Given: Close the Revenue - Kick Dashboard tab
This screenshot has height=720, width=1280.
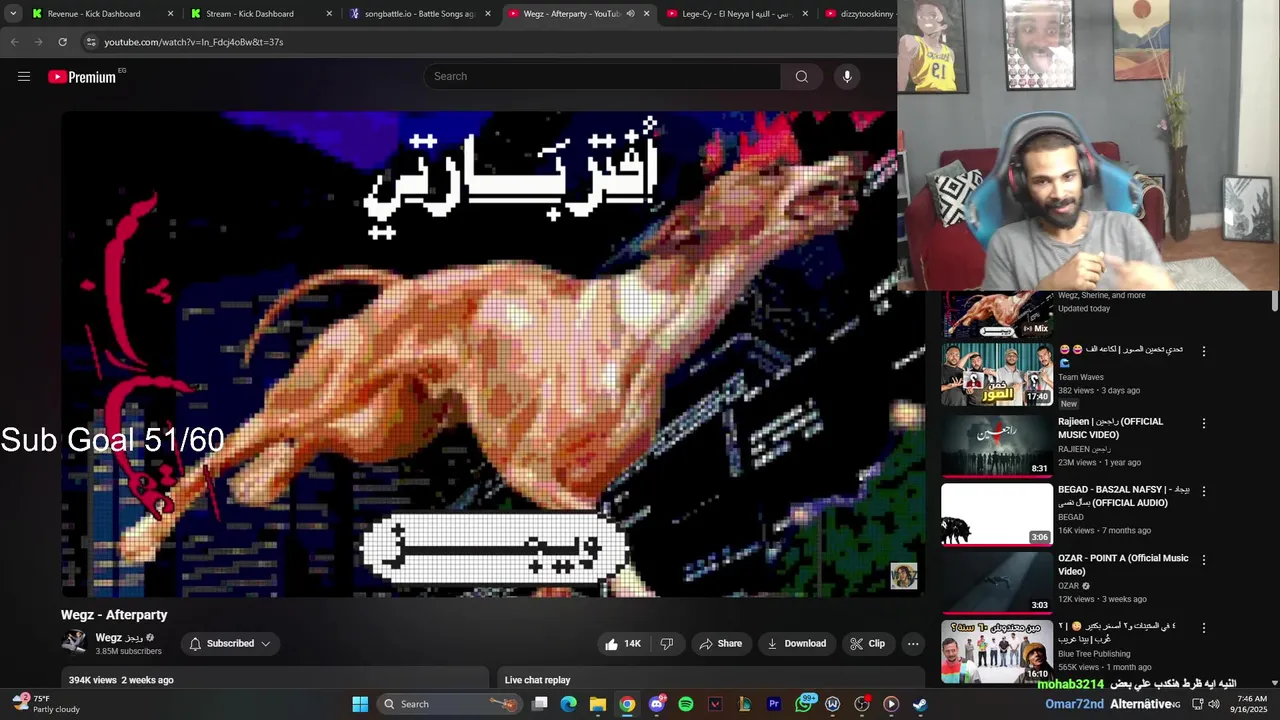Looking at the screenshot, I should click(x=170, y=14).
